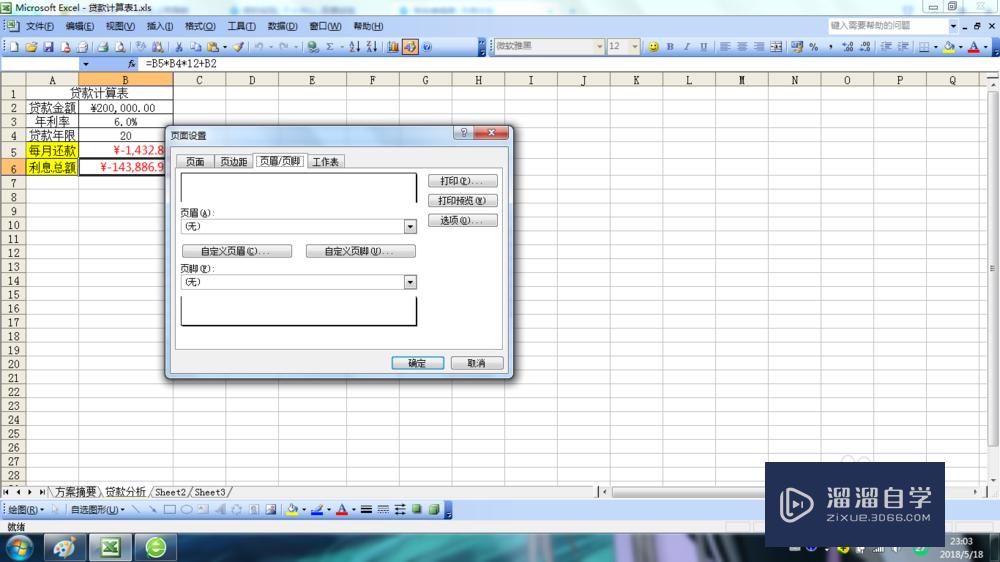This screenshot has height=562, width=1000.
Task: Click the Center alignment icon
Action: pyautogui.click(x=742, y=47)
